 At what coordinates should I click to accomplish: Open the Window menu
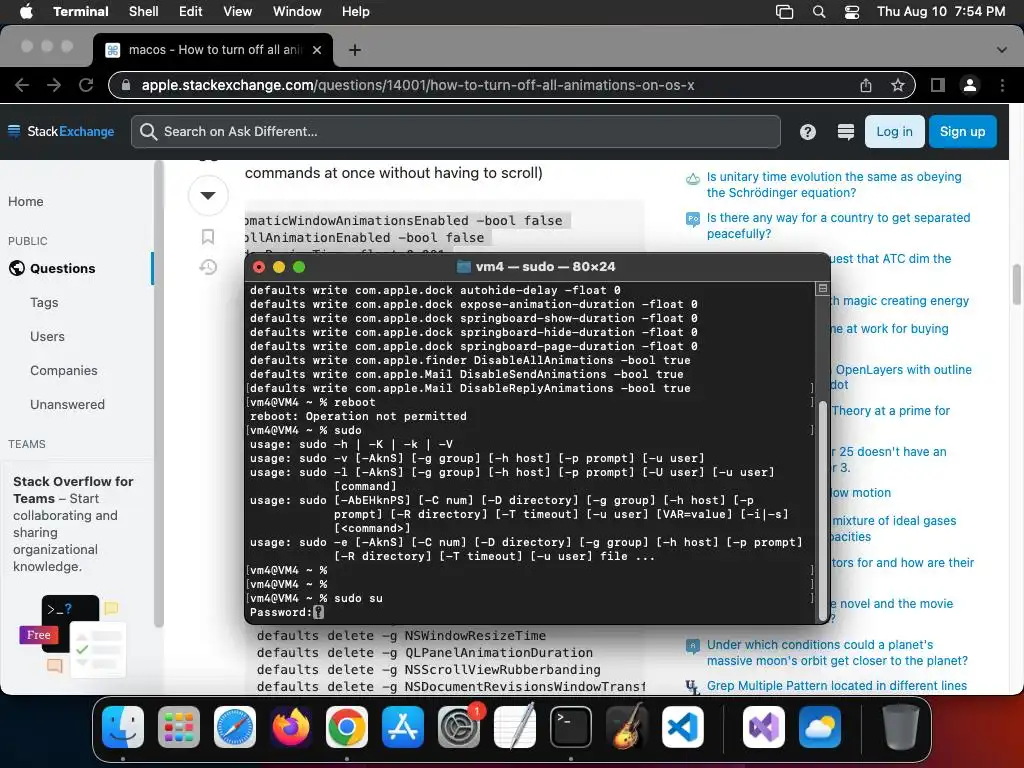coord(297,11)
